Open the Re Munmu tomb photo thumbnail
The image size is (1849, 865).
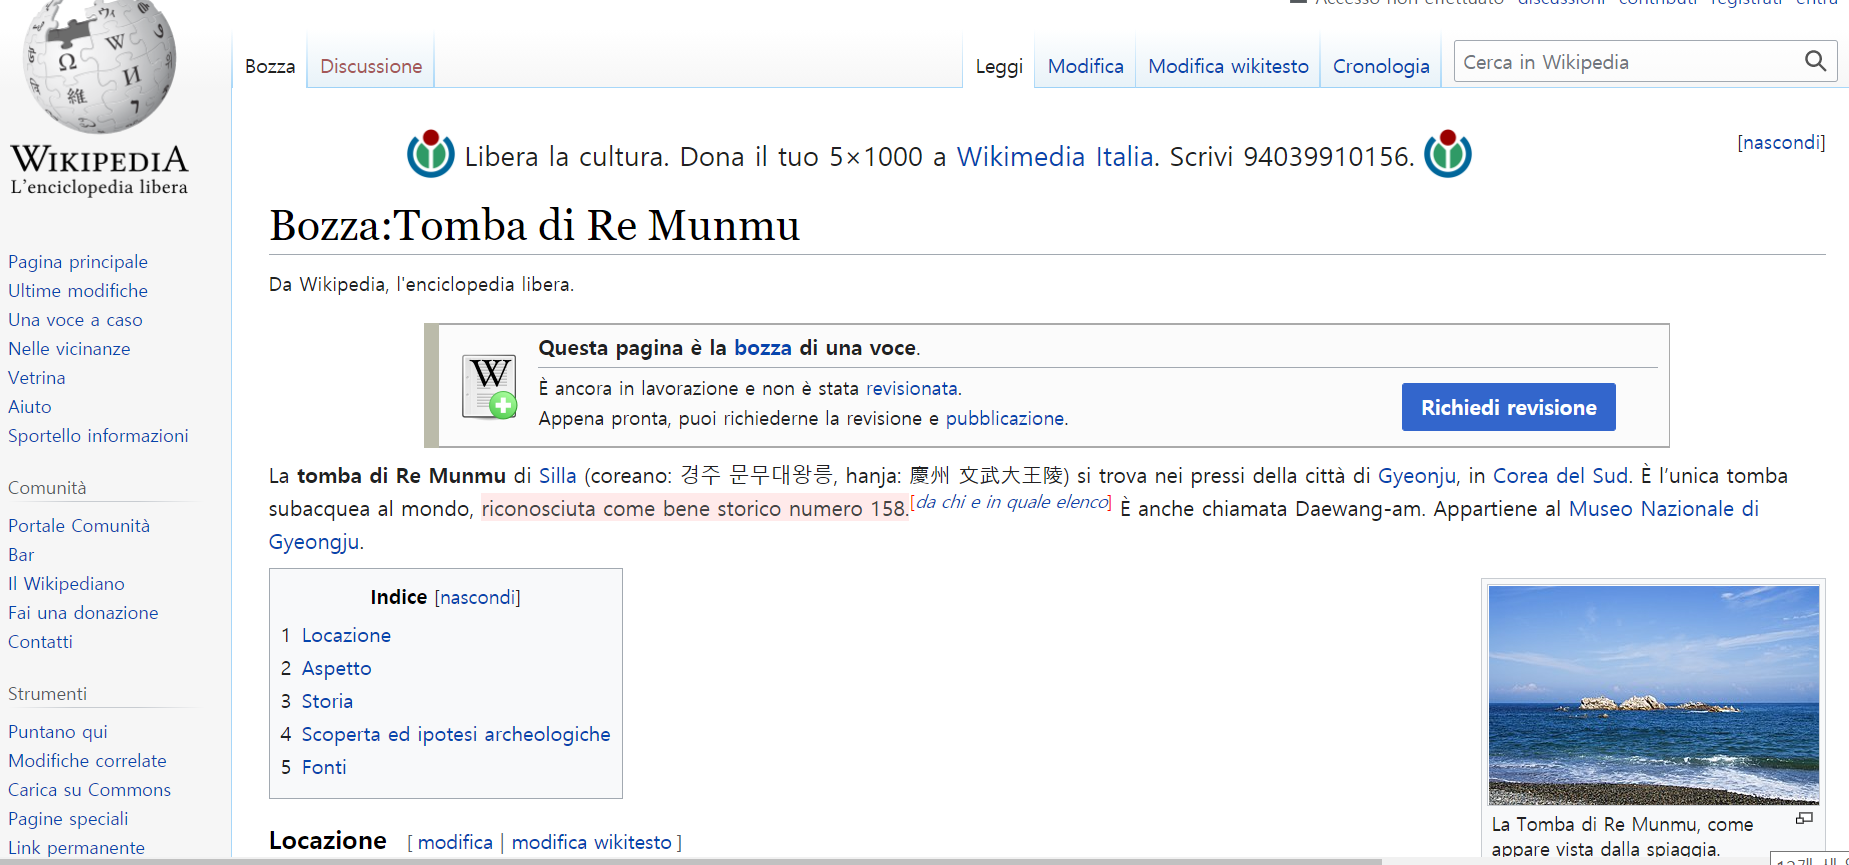1653,695
